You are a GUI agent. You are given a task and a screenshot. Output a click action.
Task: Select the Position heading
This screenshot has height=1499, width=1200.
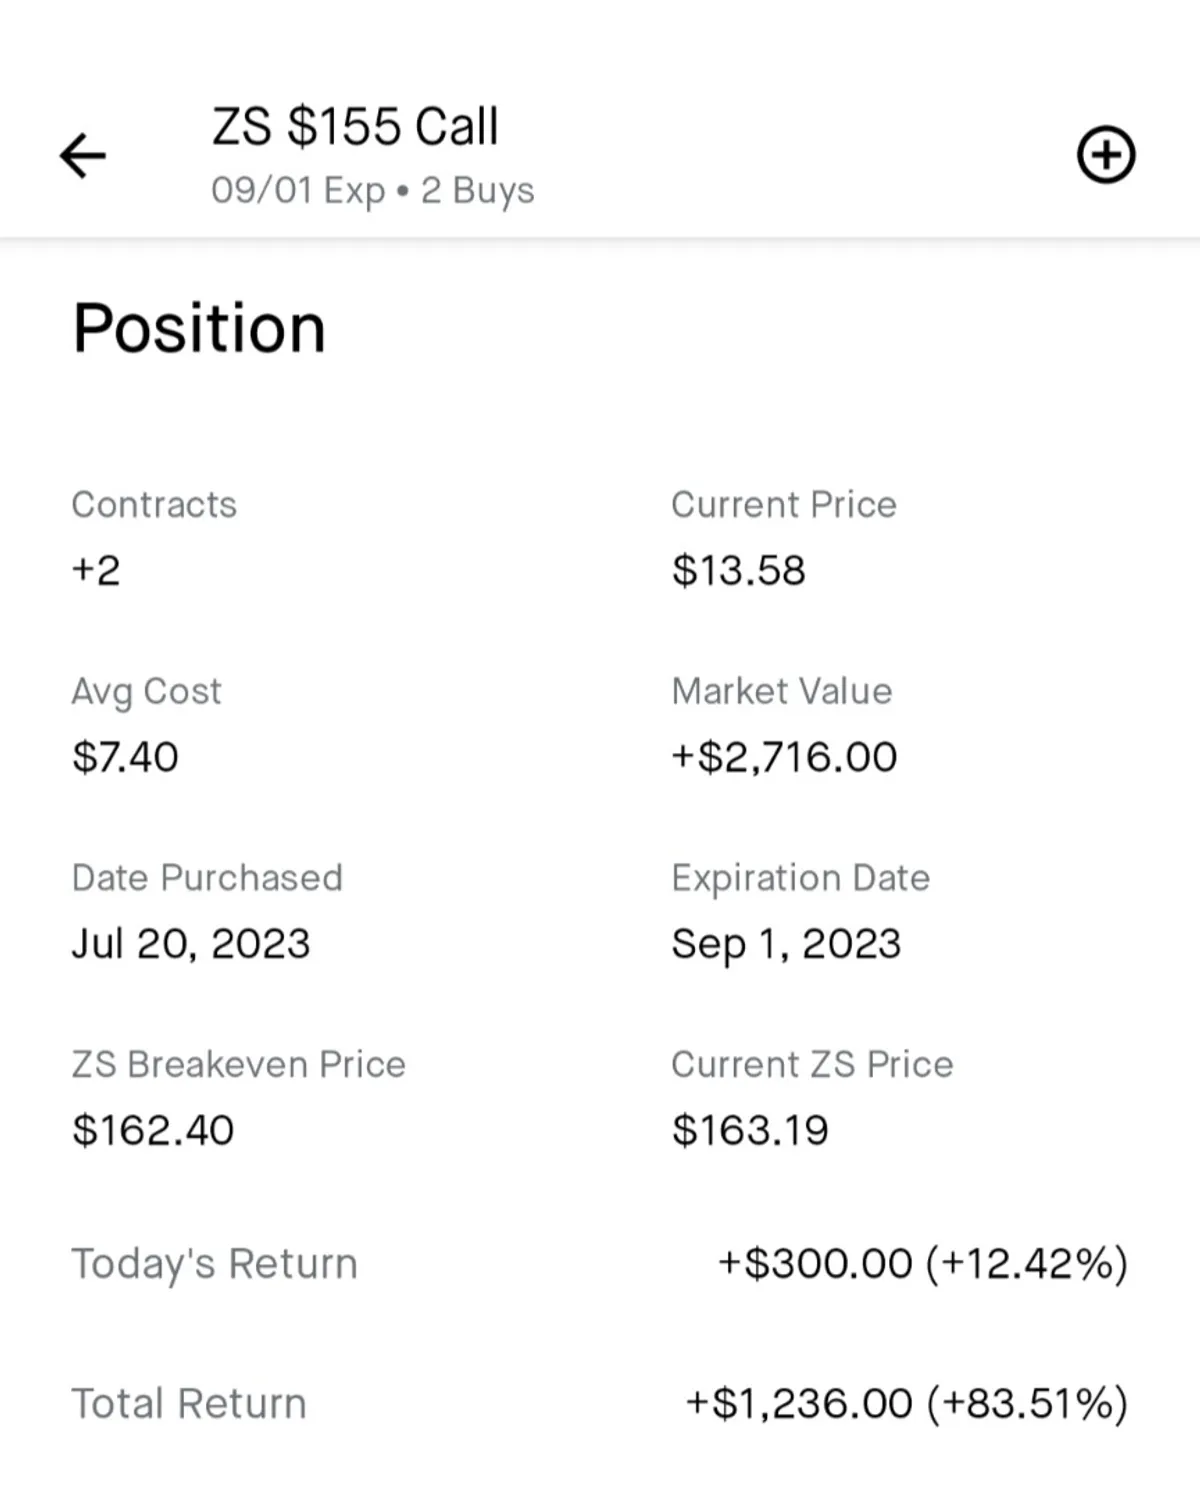click(x=199, y=328)
